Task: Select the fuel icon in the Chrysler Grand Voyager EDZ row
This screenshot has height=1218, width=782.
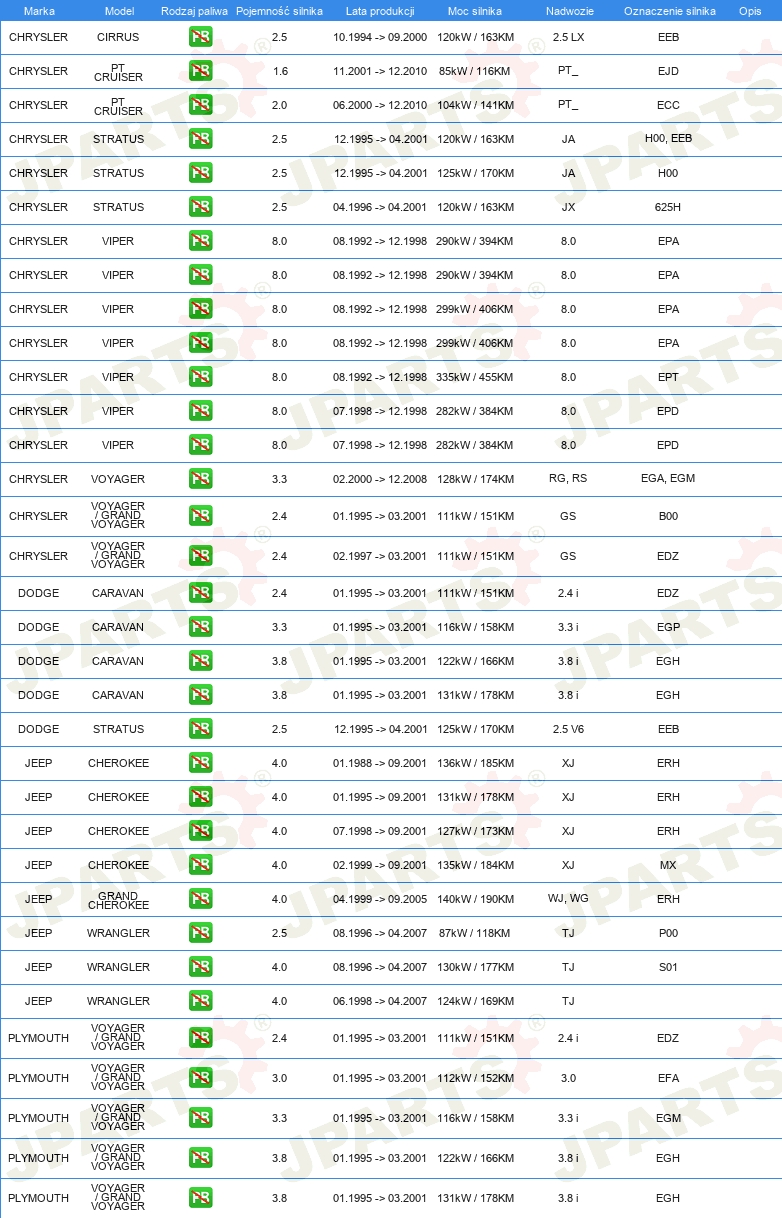Action: point(200,557)
